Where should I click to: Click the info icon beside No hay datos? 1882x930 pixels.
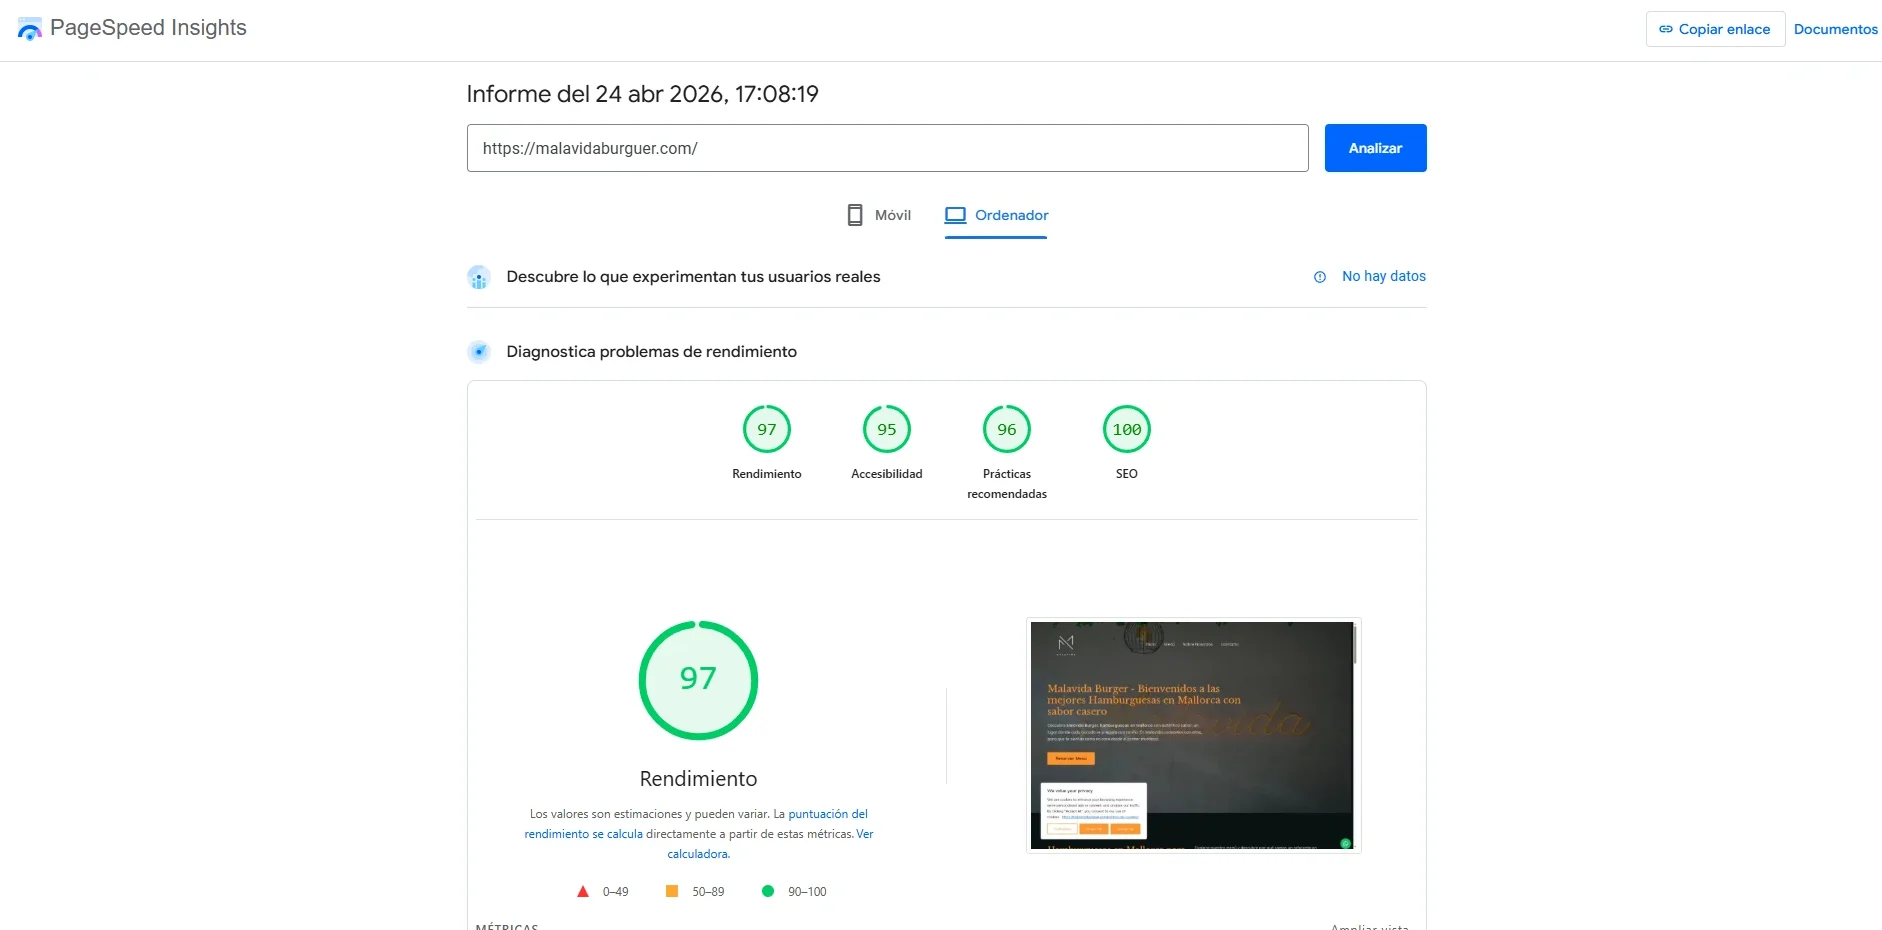coord(1320,277)
